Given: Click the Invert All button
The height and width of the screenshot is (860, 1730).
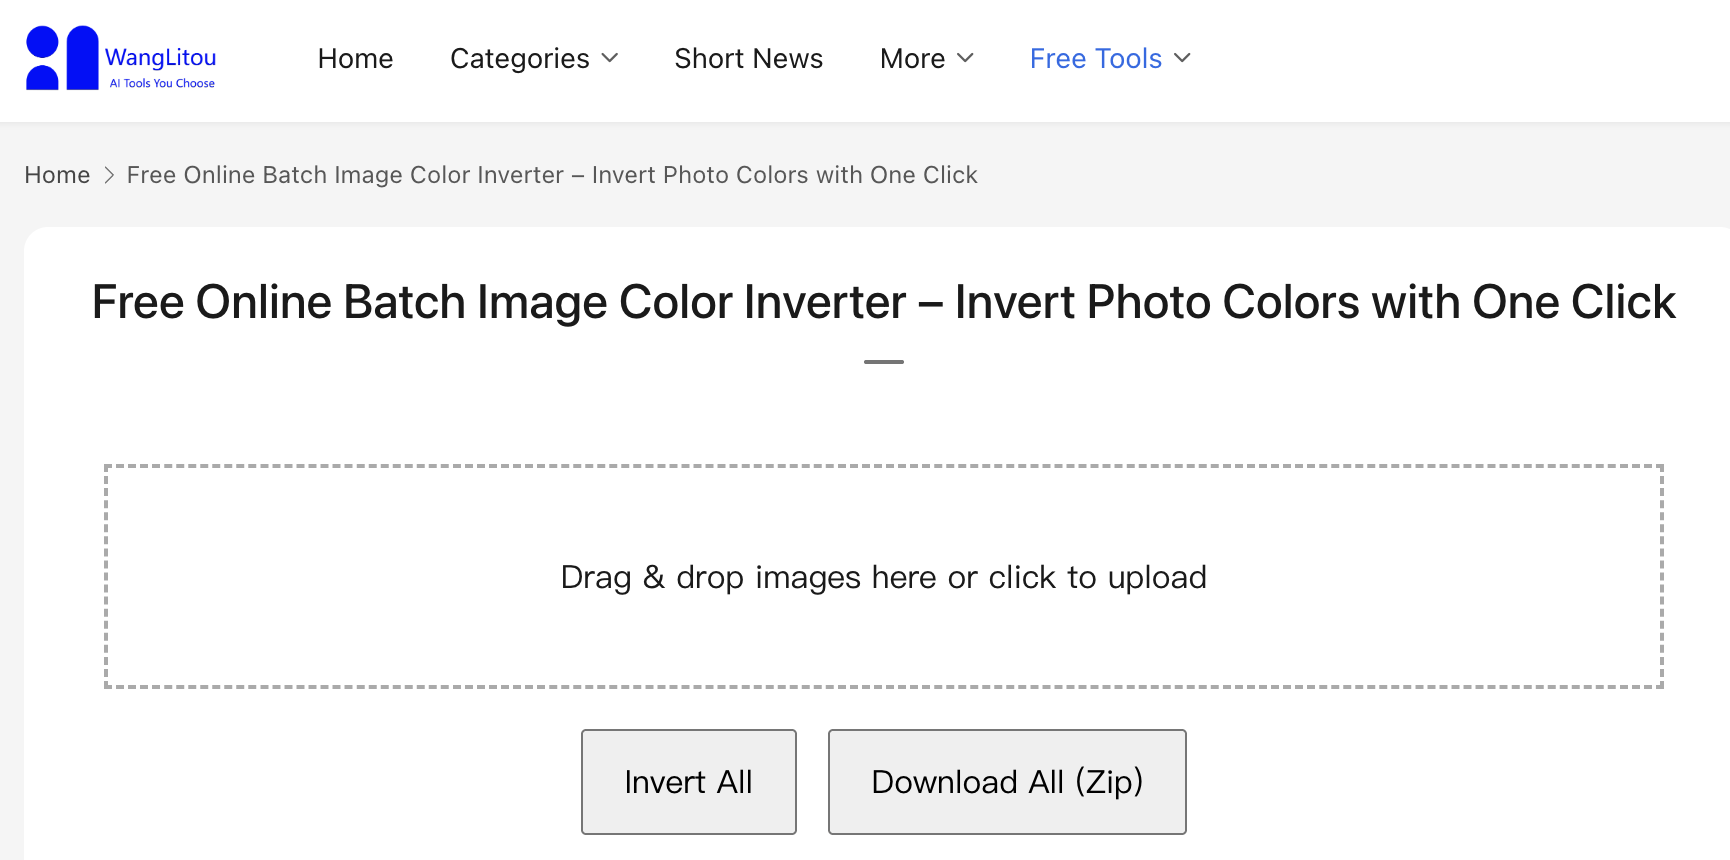Looking at the screenshot, I should (x=689, y=782).
